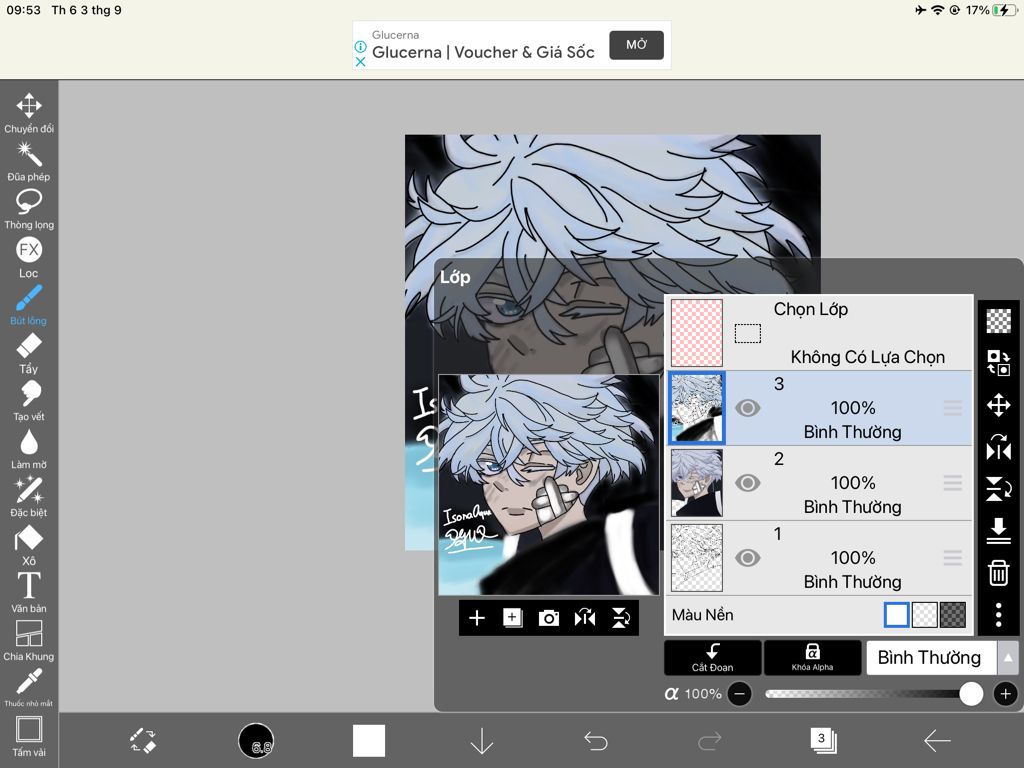Click the Mở button in Glucerna ad

click(636, 45)
